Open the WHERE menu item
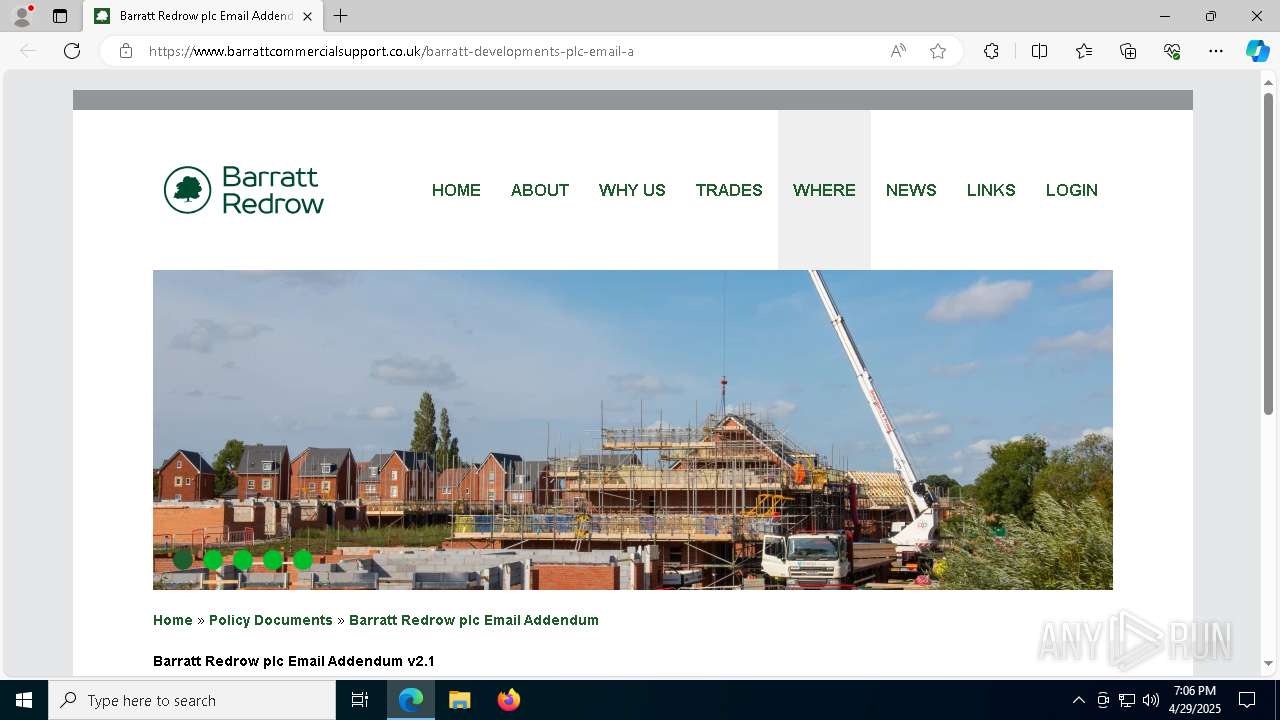Screen dimensions: 1280x720 824,190
